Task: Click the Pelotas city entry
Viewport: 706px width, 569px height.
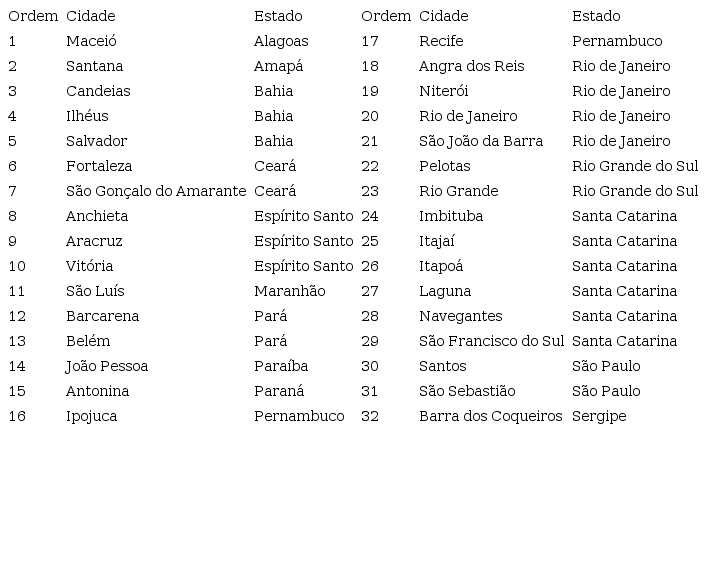Action: (x=444, y=166)
